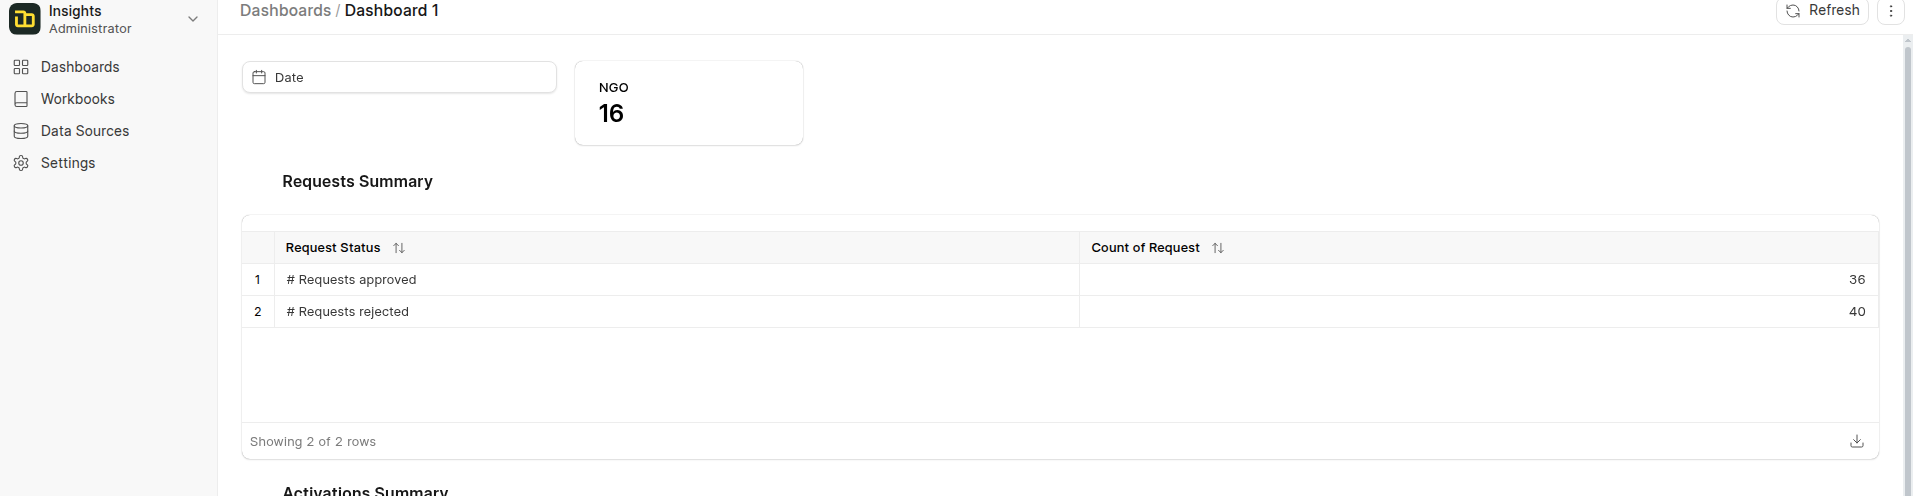Refresh the dashboard

click(1822, 10)
